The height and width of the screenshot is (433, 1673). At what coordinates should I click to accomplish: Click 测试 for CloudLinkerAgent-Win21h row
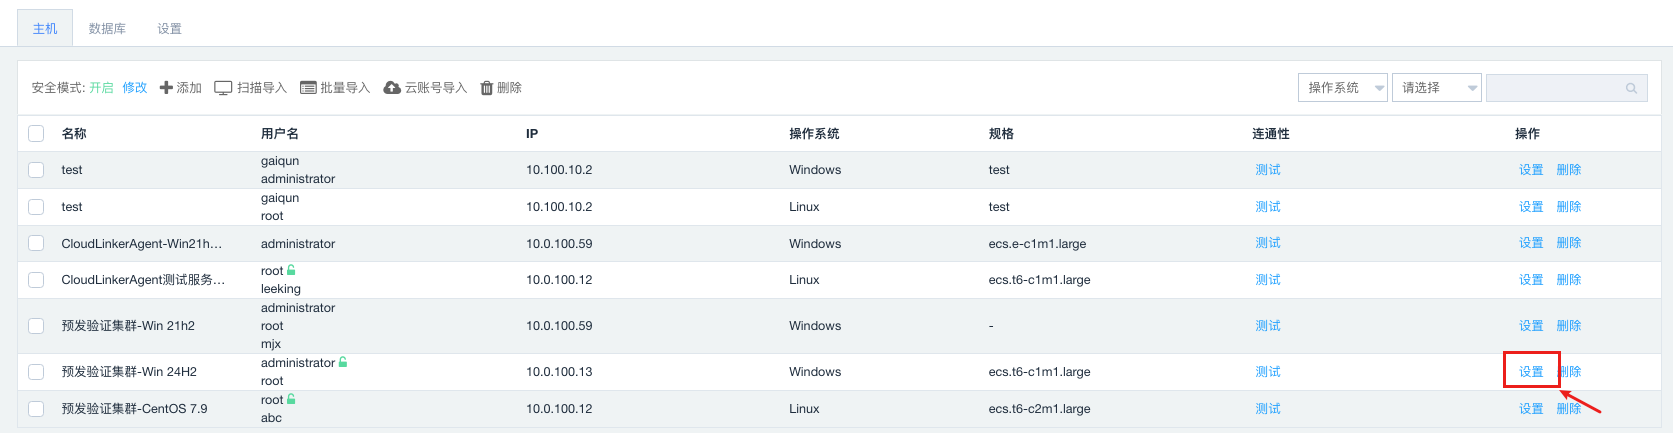point(1268,243)
